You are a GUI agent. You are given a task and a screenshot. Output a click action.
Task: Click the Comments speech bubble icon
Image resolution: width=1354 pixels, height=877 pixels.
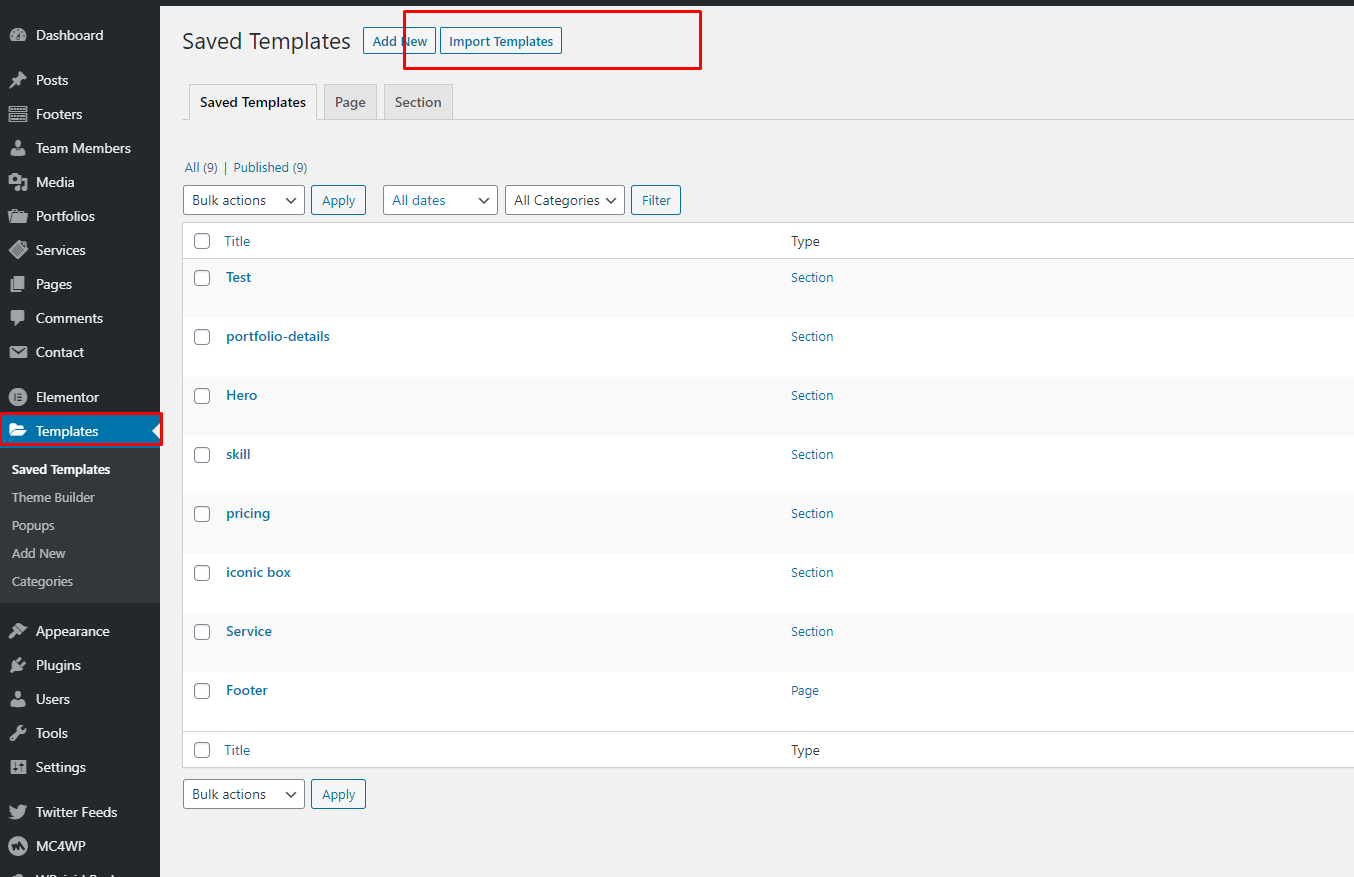[x=18, y=318]
